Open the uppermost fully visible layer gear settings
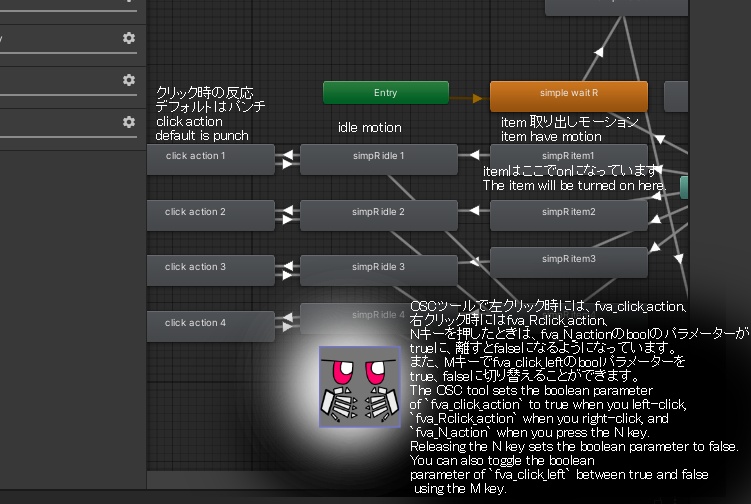The image size is (751, 504). (x=128, y=38)
